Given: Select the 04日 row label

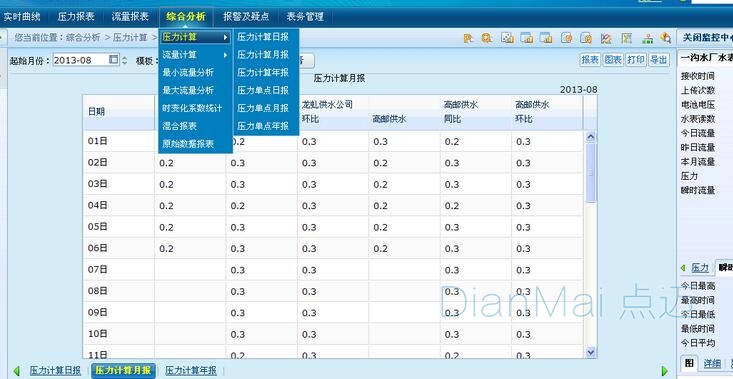Looking at the screenshot, I should pos(98,205).
